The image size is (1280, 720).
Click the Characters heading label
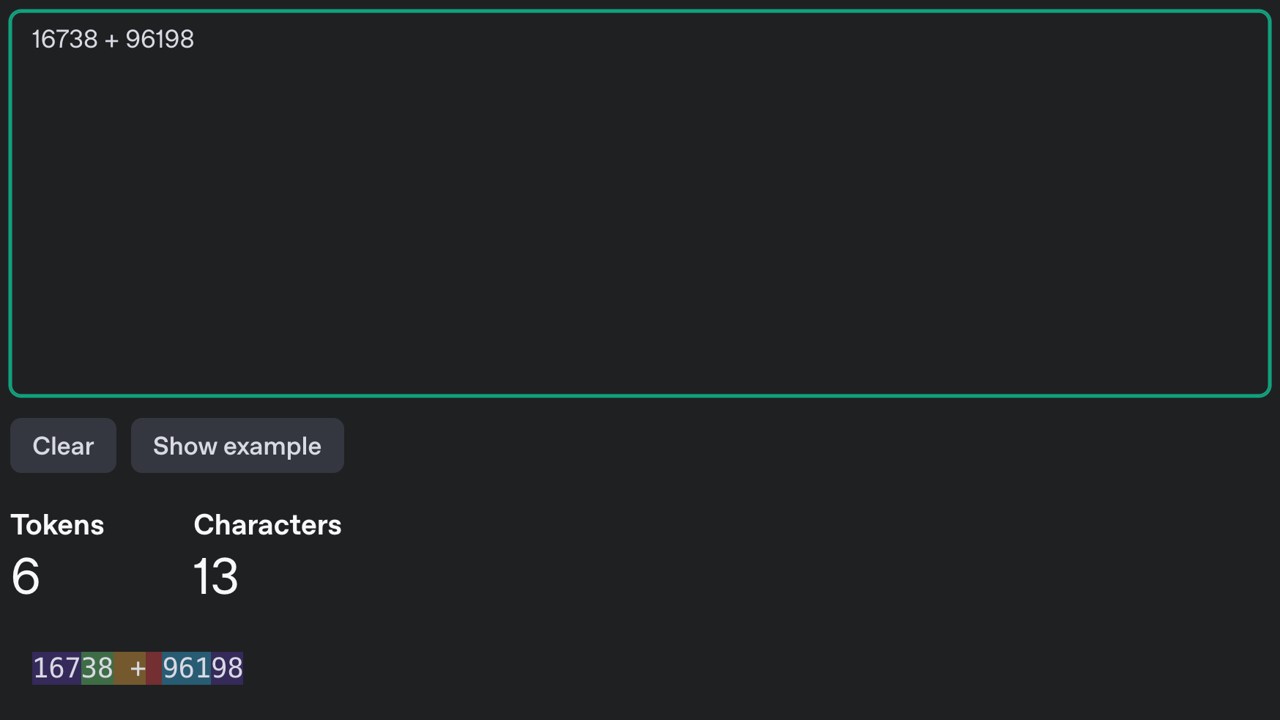(267, 525)
